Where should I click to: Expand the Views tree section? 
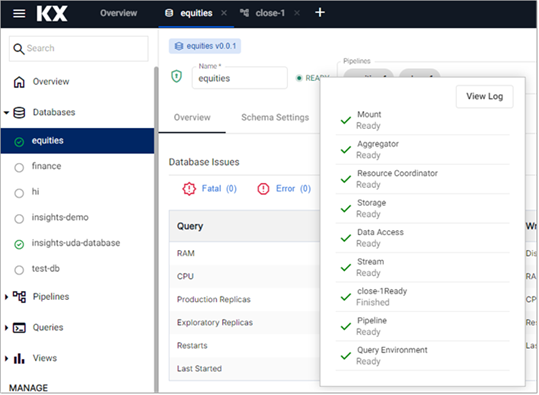pos(6,359)
